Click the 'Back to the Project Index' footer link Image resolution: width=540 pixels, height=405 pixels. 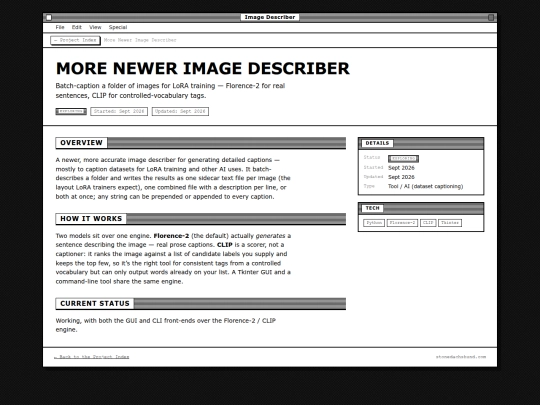click(x=92, y=357)
